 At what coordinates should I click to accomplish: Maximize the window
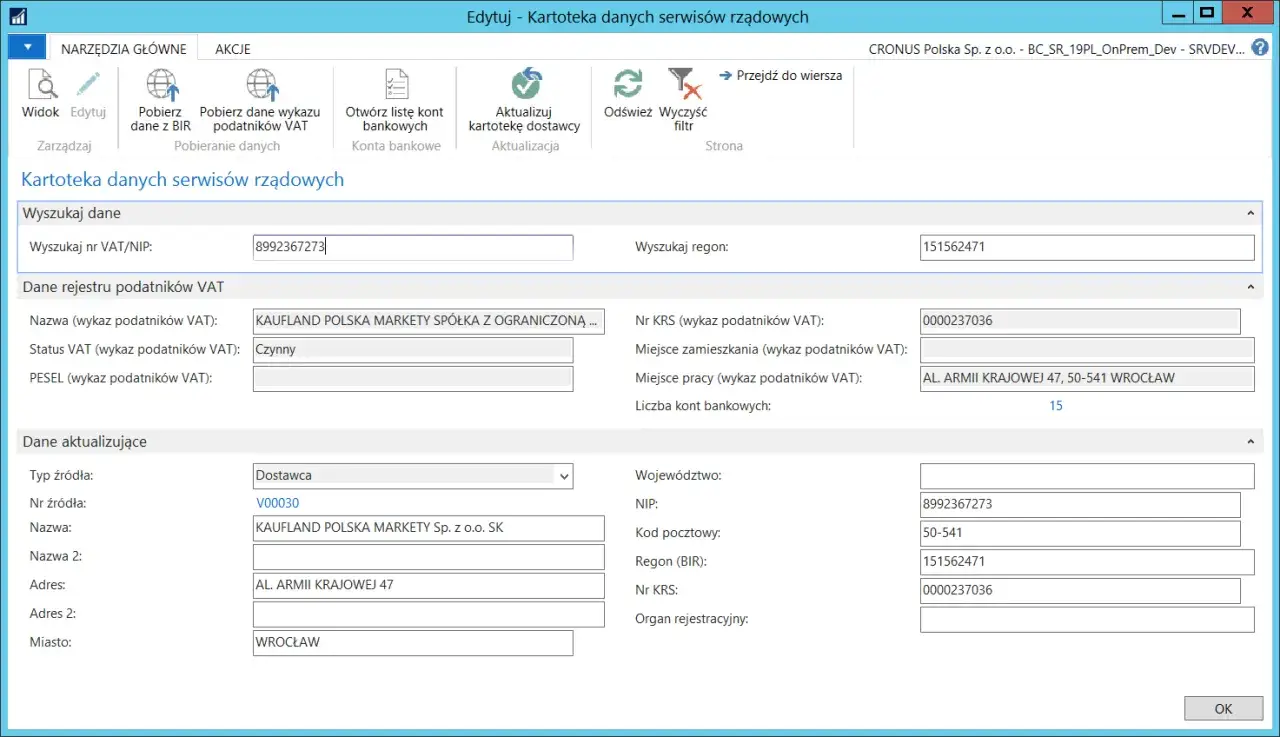pyautogui.click(x=1206, y=13)
